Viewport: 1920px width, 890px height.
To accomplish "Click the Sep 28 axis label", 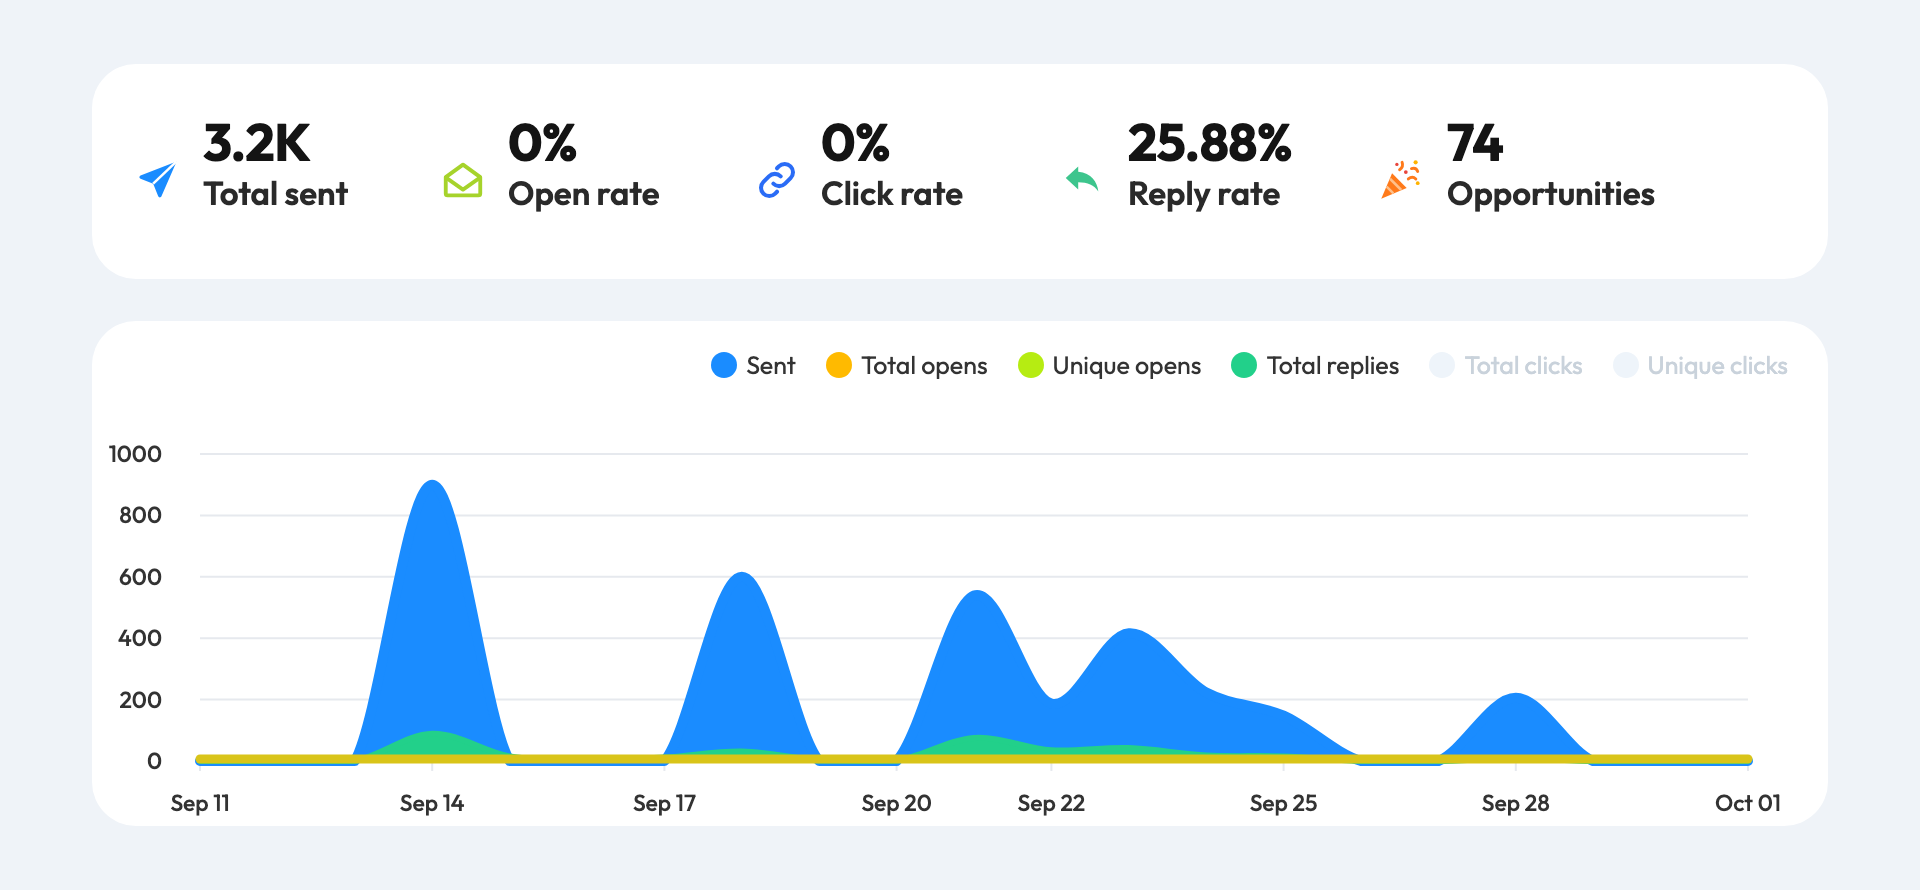I will coord(1515,804).
